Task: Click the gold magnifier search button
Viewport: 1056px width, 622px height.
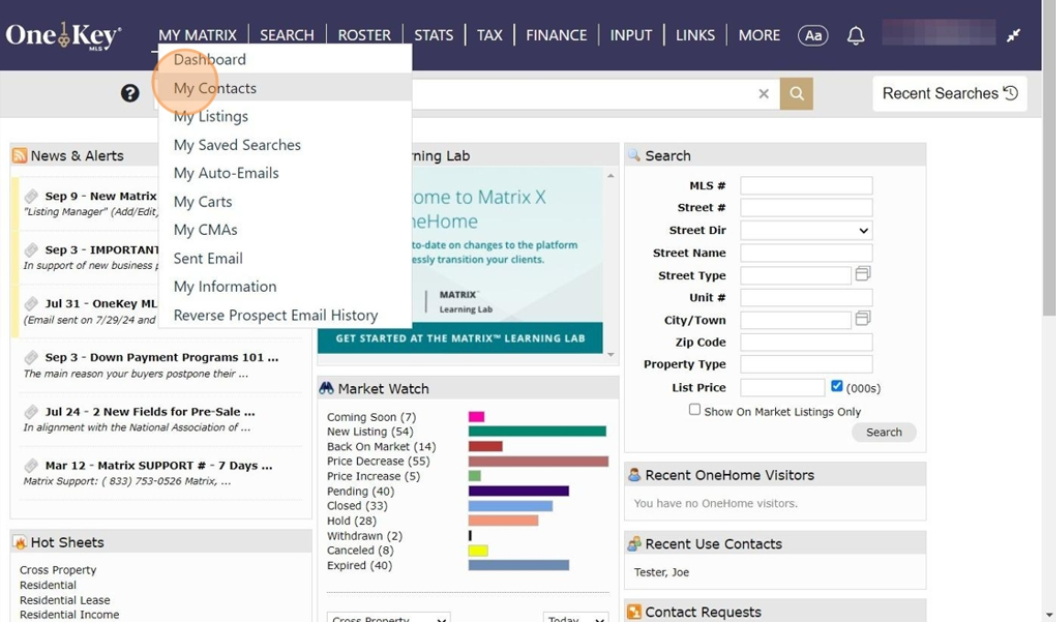Action: (797, 94)
